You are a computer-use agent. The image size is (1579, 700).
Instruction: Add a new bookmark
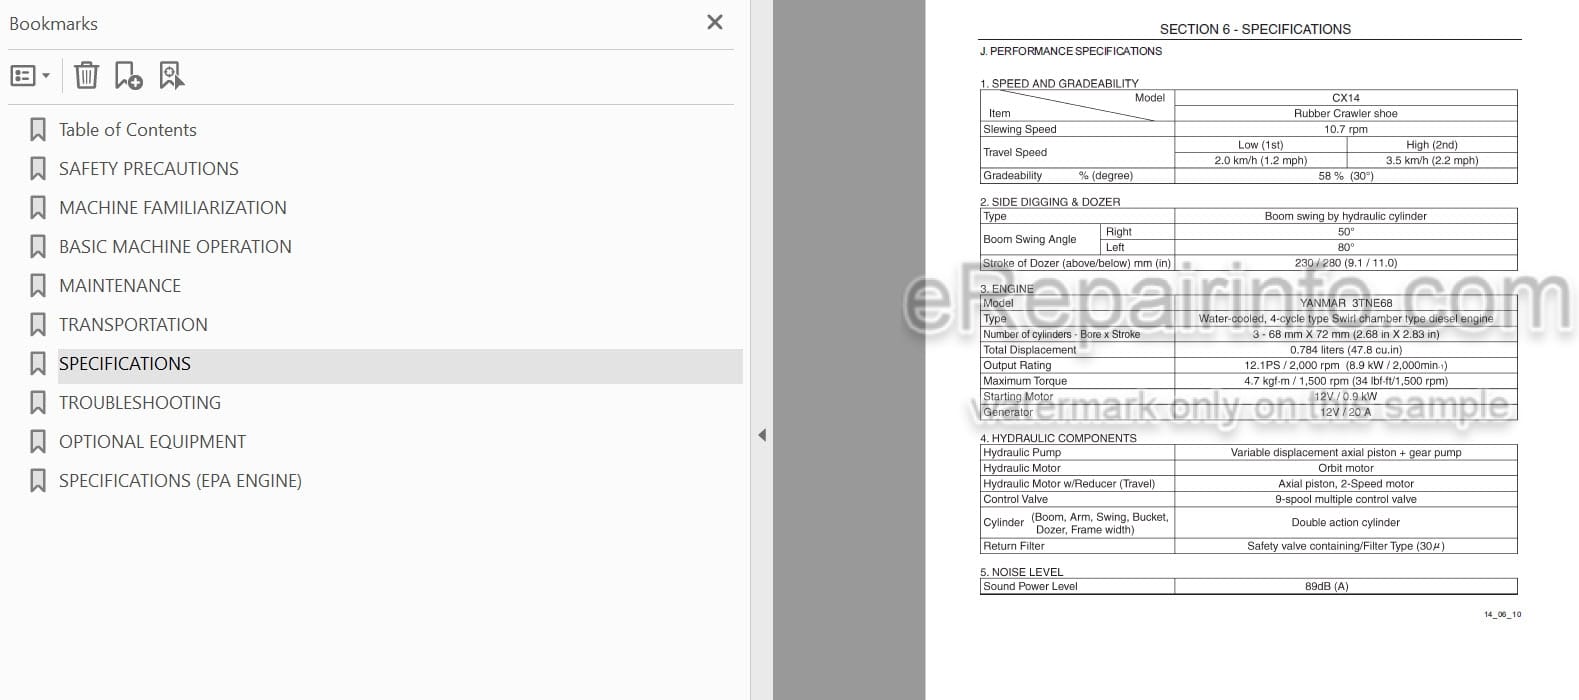click(128, 76)
